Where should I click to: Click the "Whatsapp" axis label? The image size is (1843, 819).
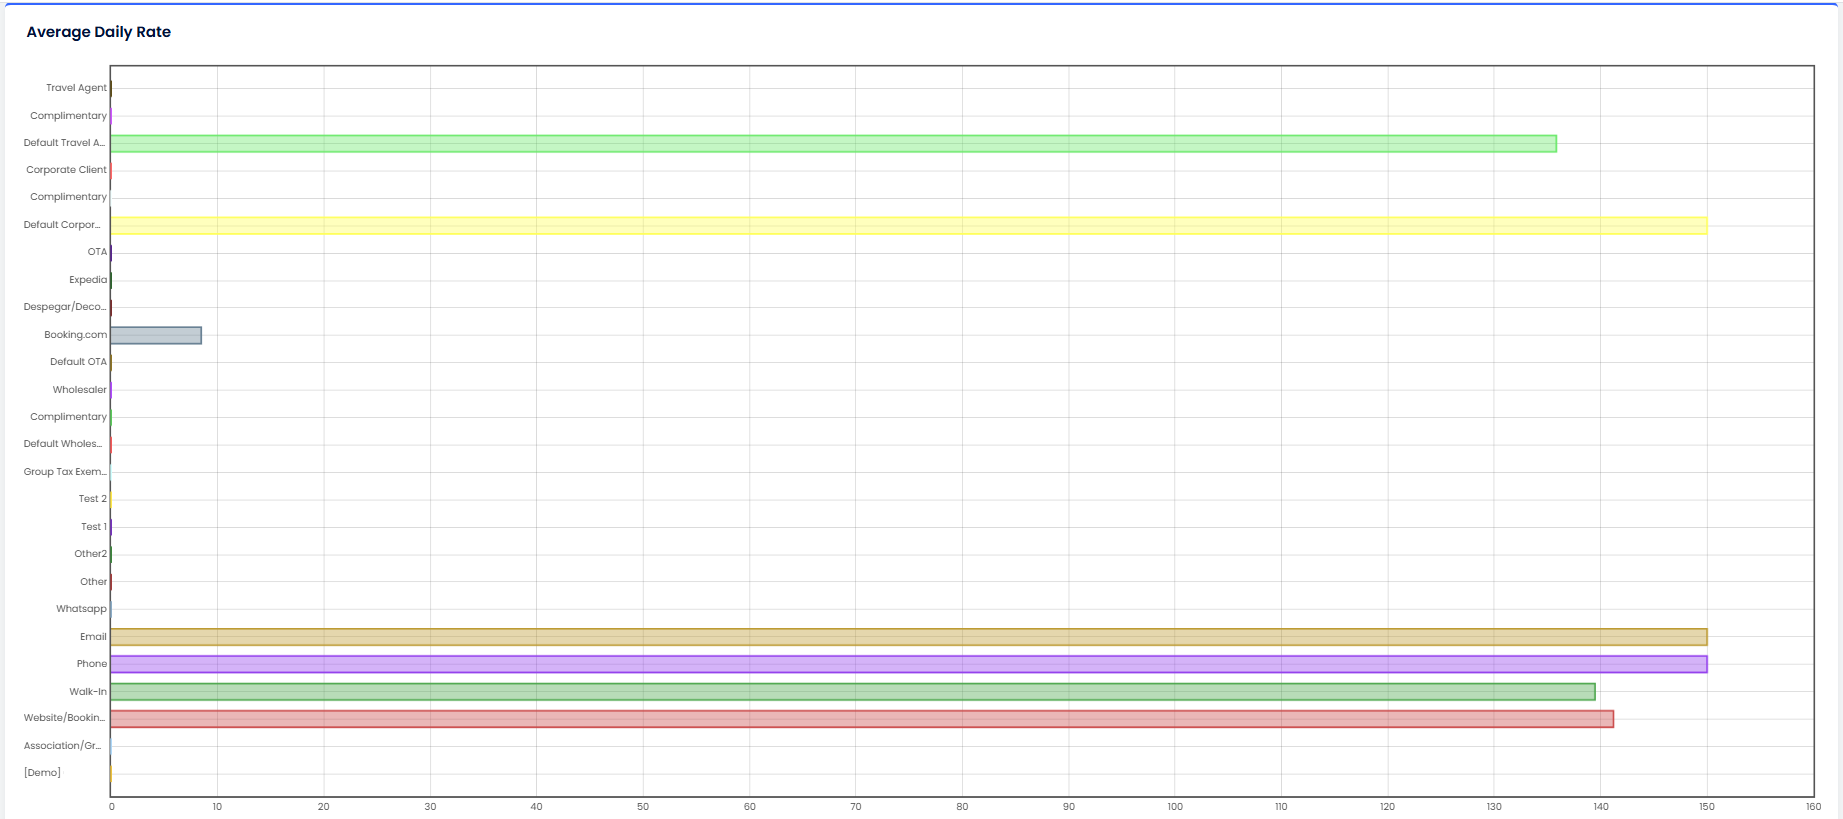[81, 609]
